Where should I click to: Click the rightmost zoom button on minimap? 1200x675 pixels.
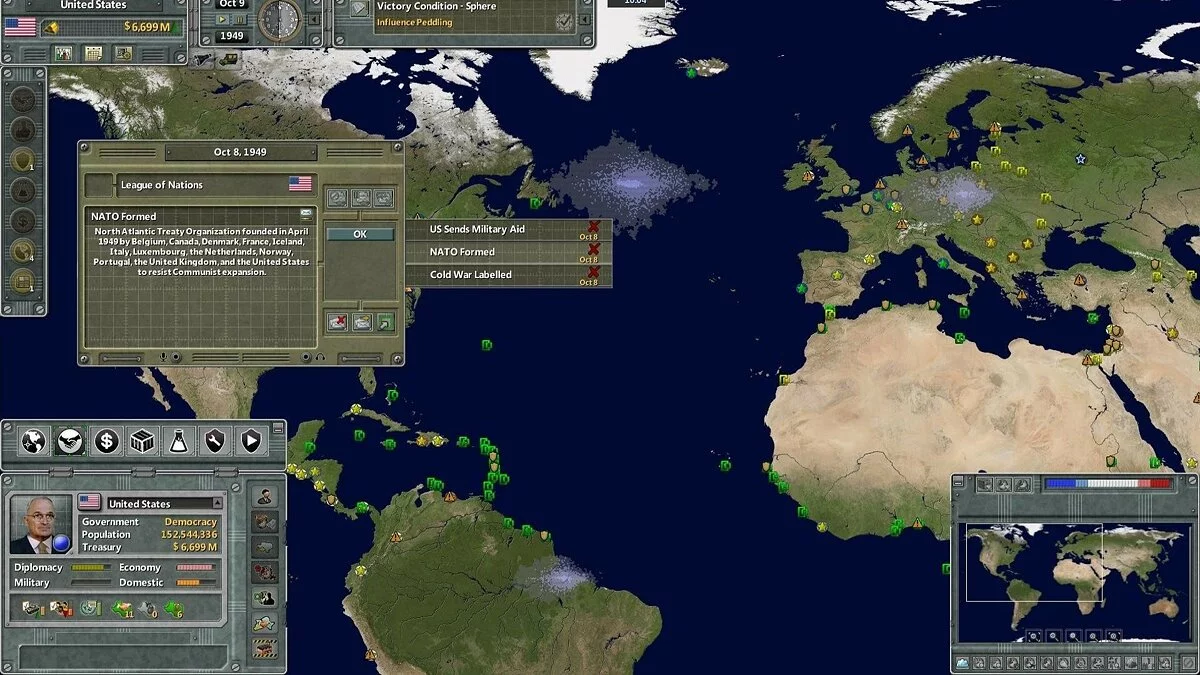coord(1113,636)
